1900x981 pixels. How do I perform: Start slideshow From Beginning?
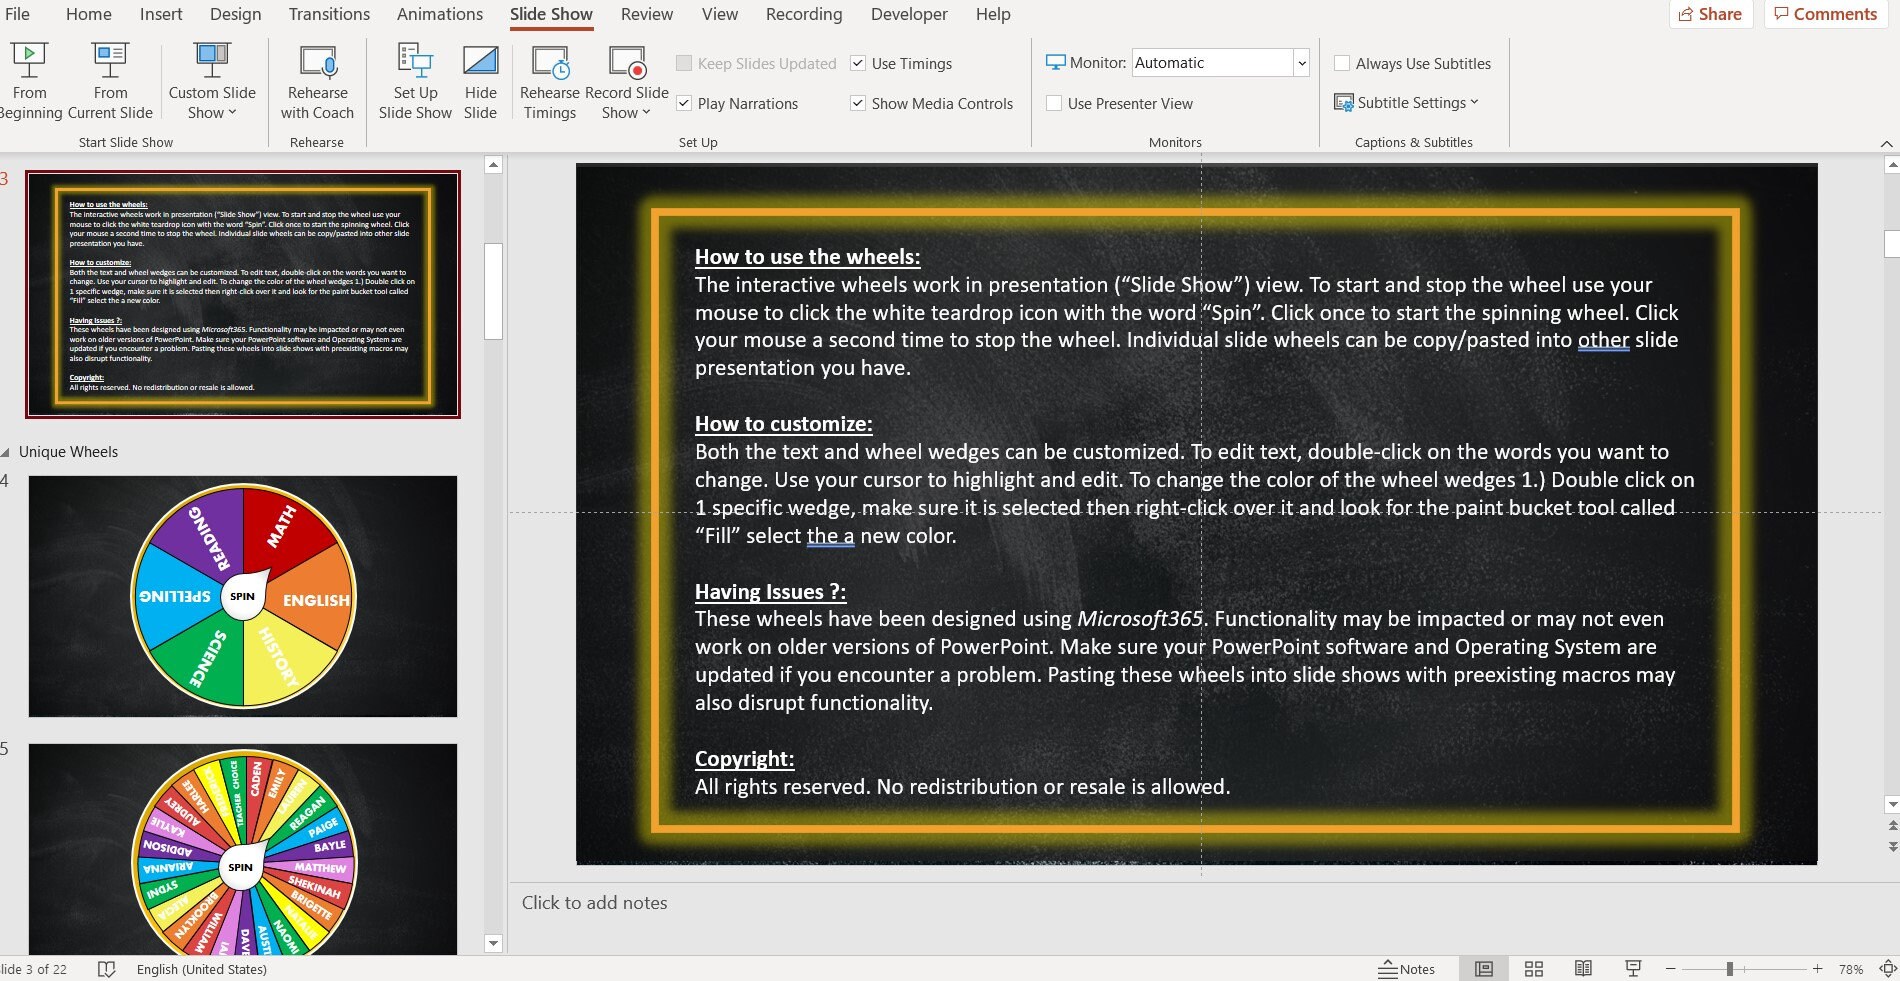click(30, 80)
